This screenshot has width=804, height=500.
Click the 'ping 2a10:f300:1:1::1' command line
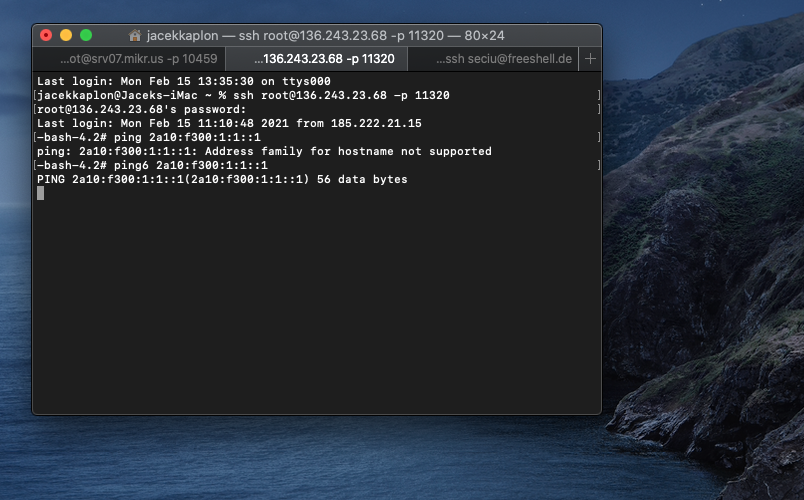[x=149, y=137]
